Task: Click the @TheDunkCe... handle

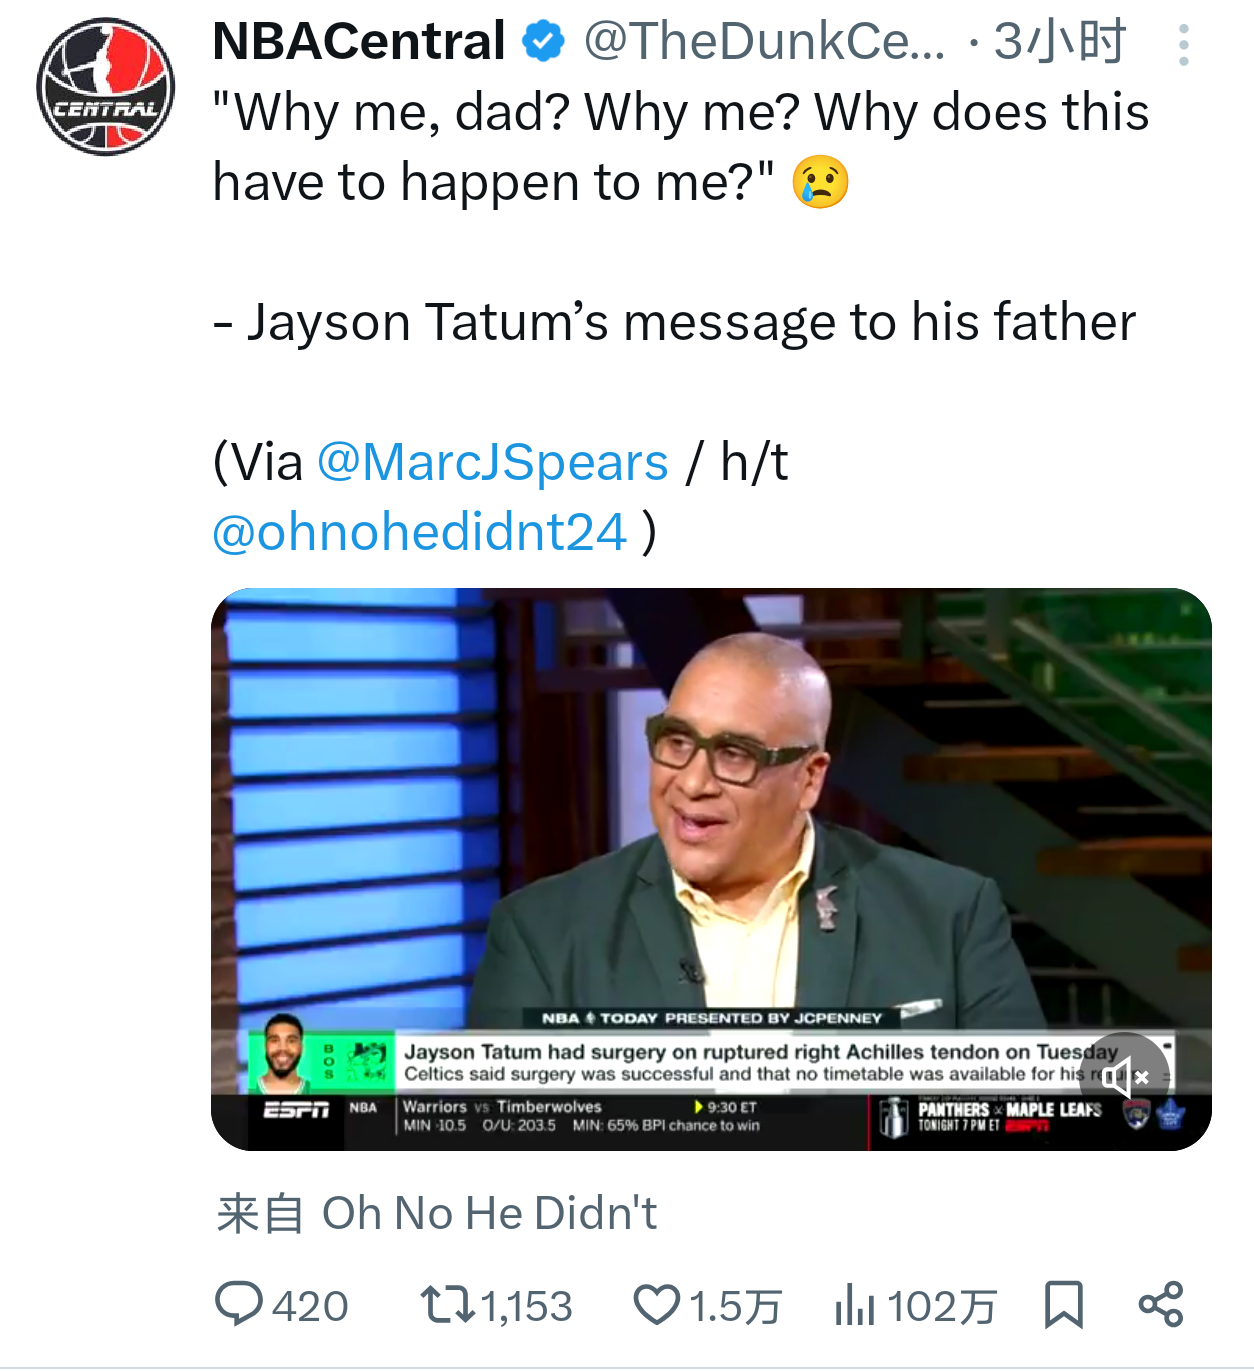Action: tap(764, 42)
